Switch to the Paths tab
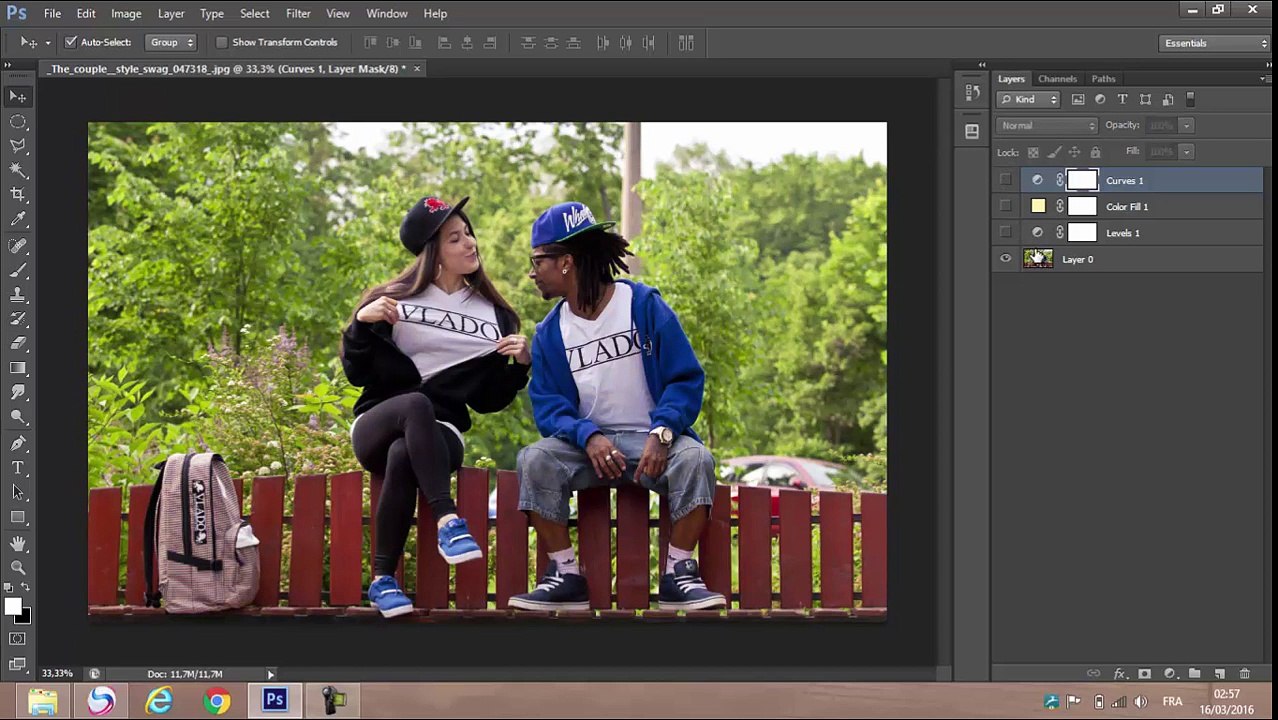Image resolution: width=1278 pixels, height=720 pixels. point(1103,79)
